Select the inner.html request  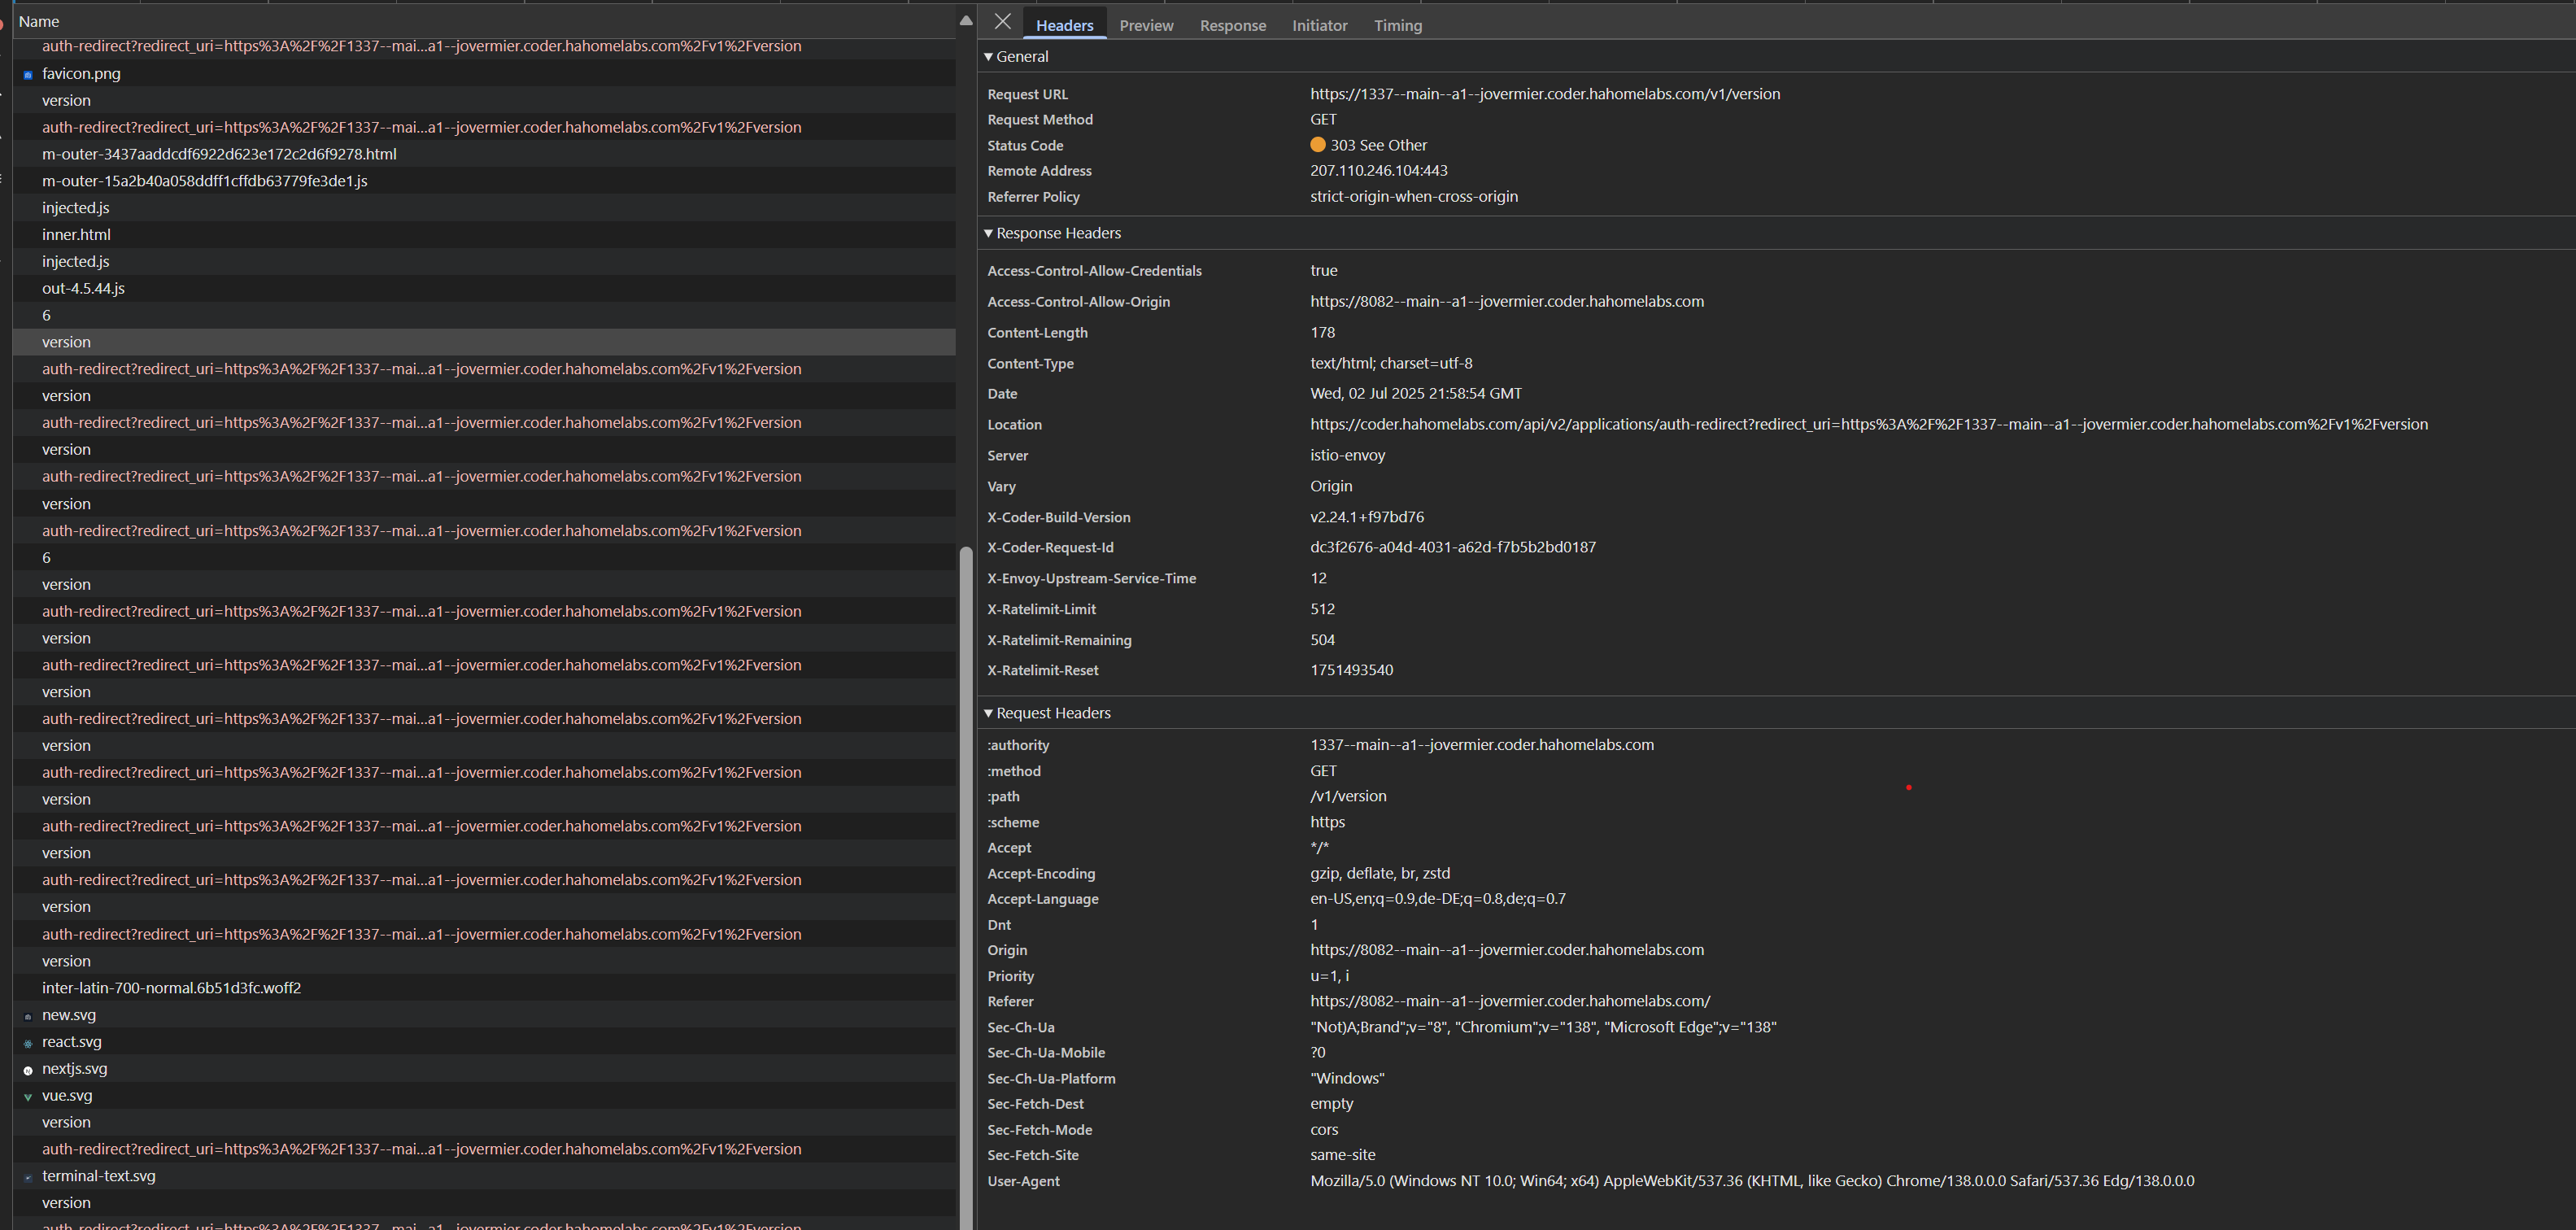pyautogui.click(x=76, y=235)
